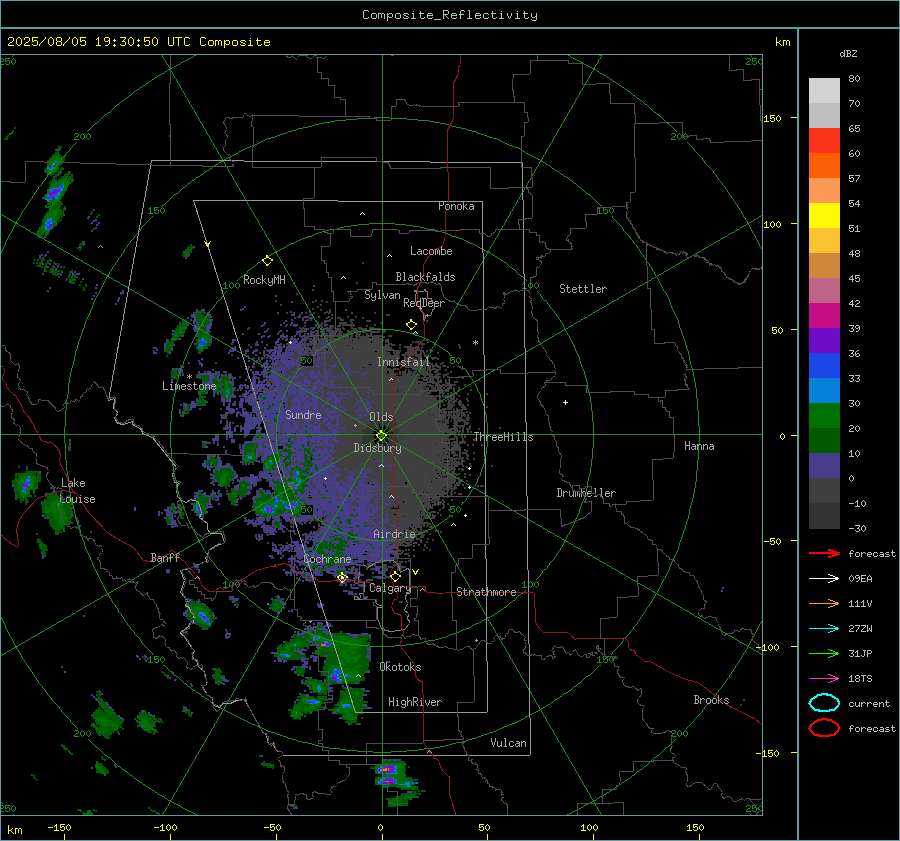
Task: Click the storm cluster west of Okotoks
Action: point(327,672)
